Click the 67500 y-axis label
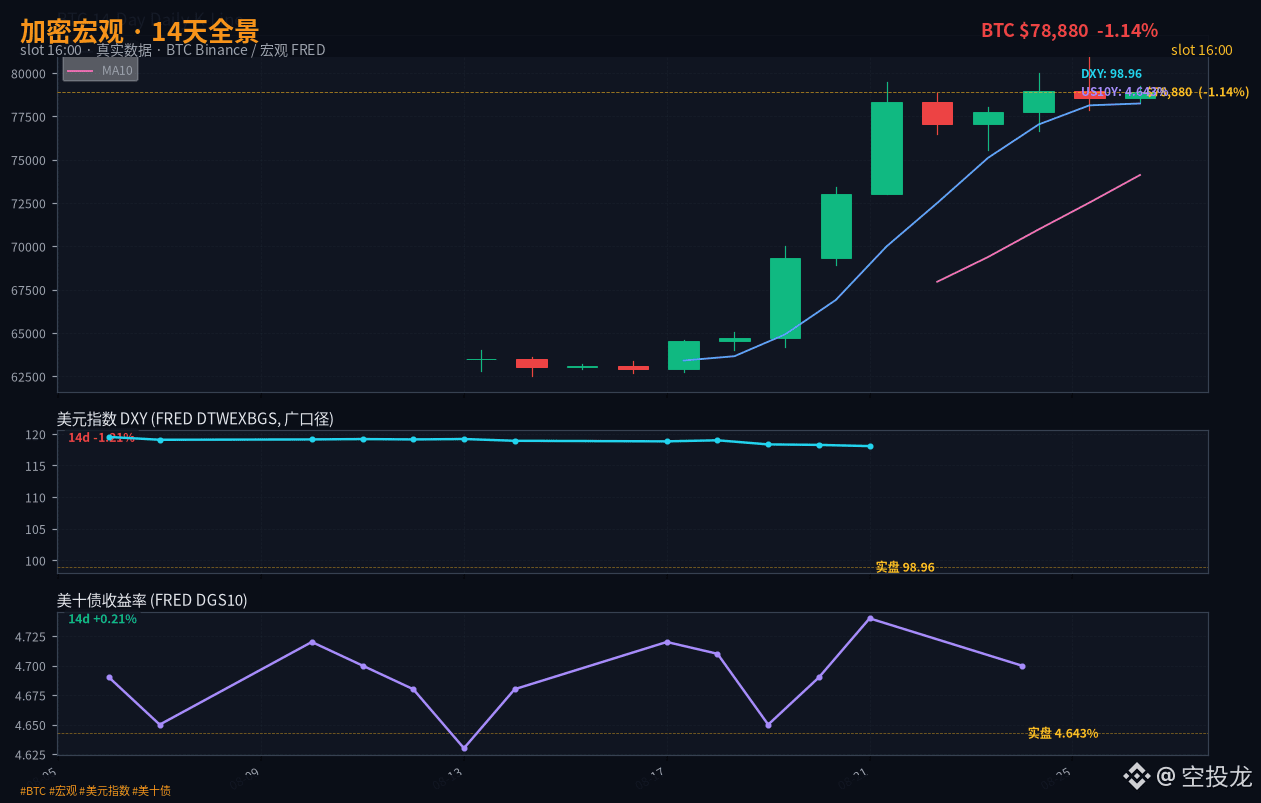1261x803 pixels. click(28, 290)
